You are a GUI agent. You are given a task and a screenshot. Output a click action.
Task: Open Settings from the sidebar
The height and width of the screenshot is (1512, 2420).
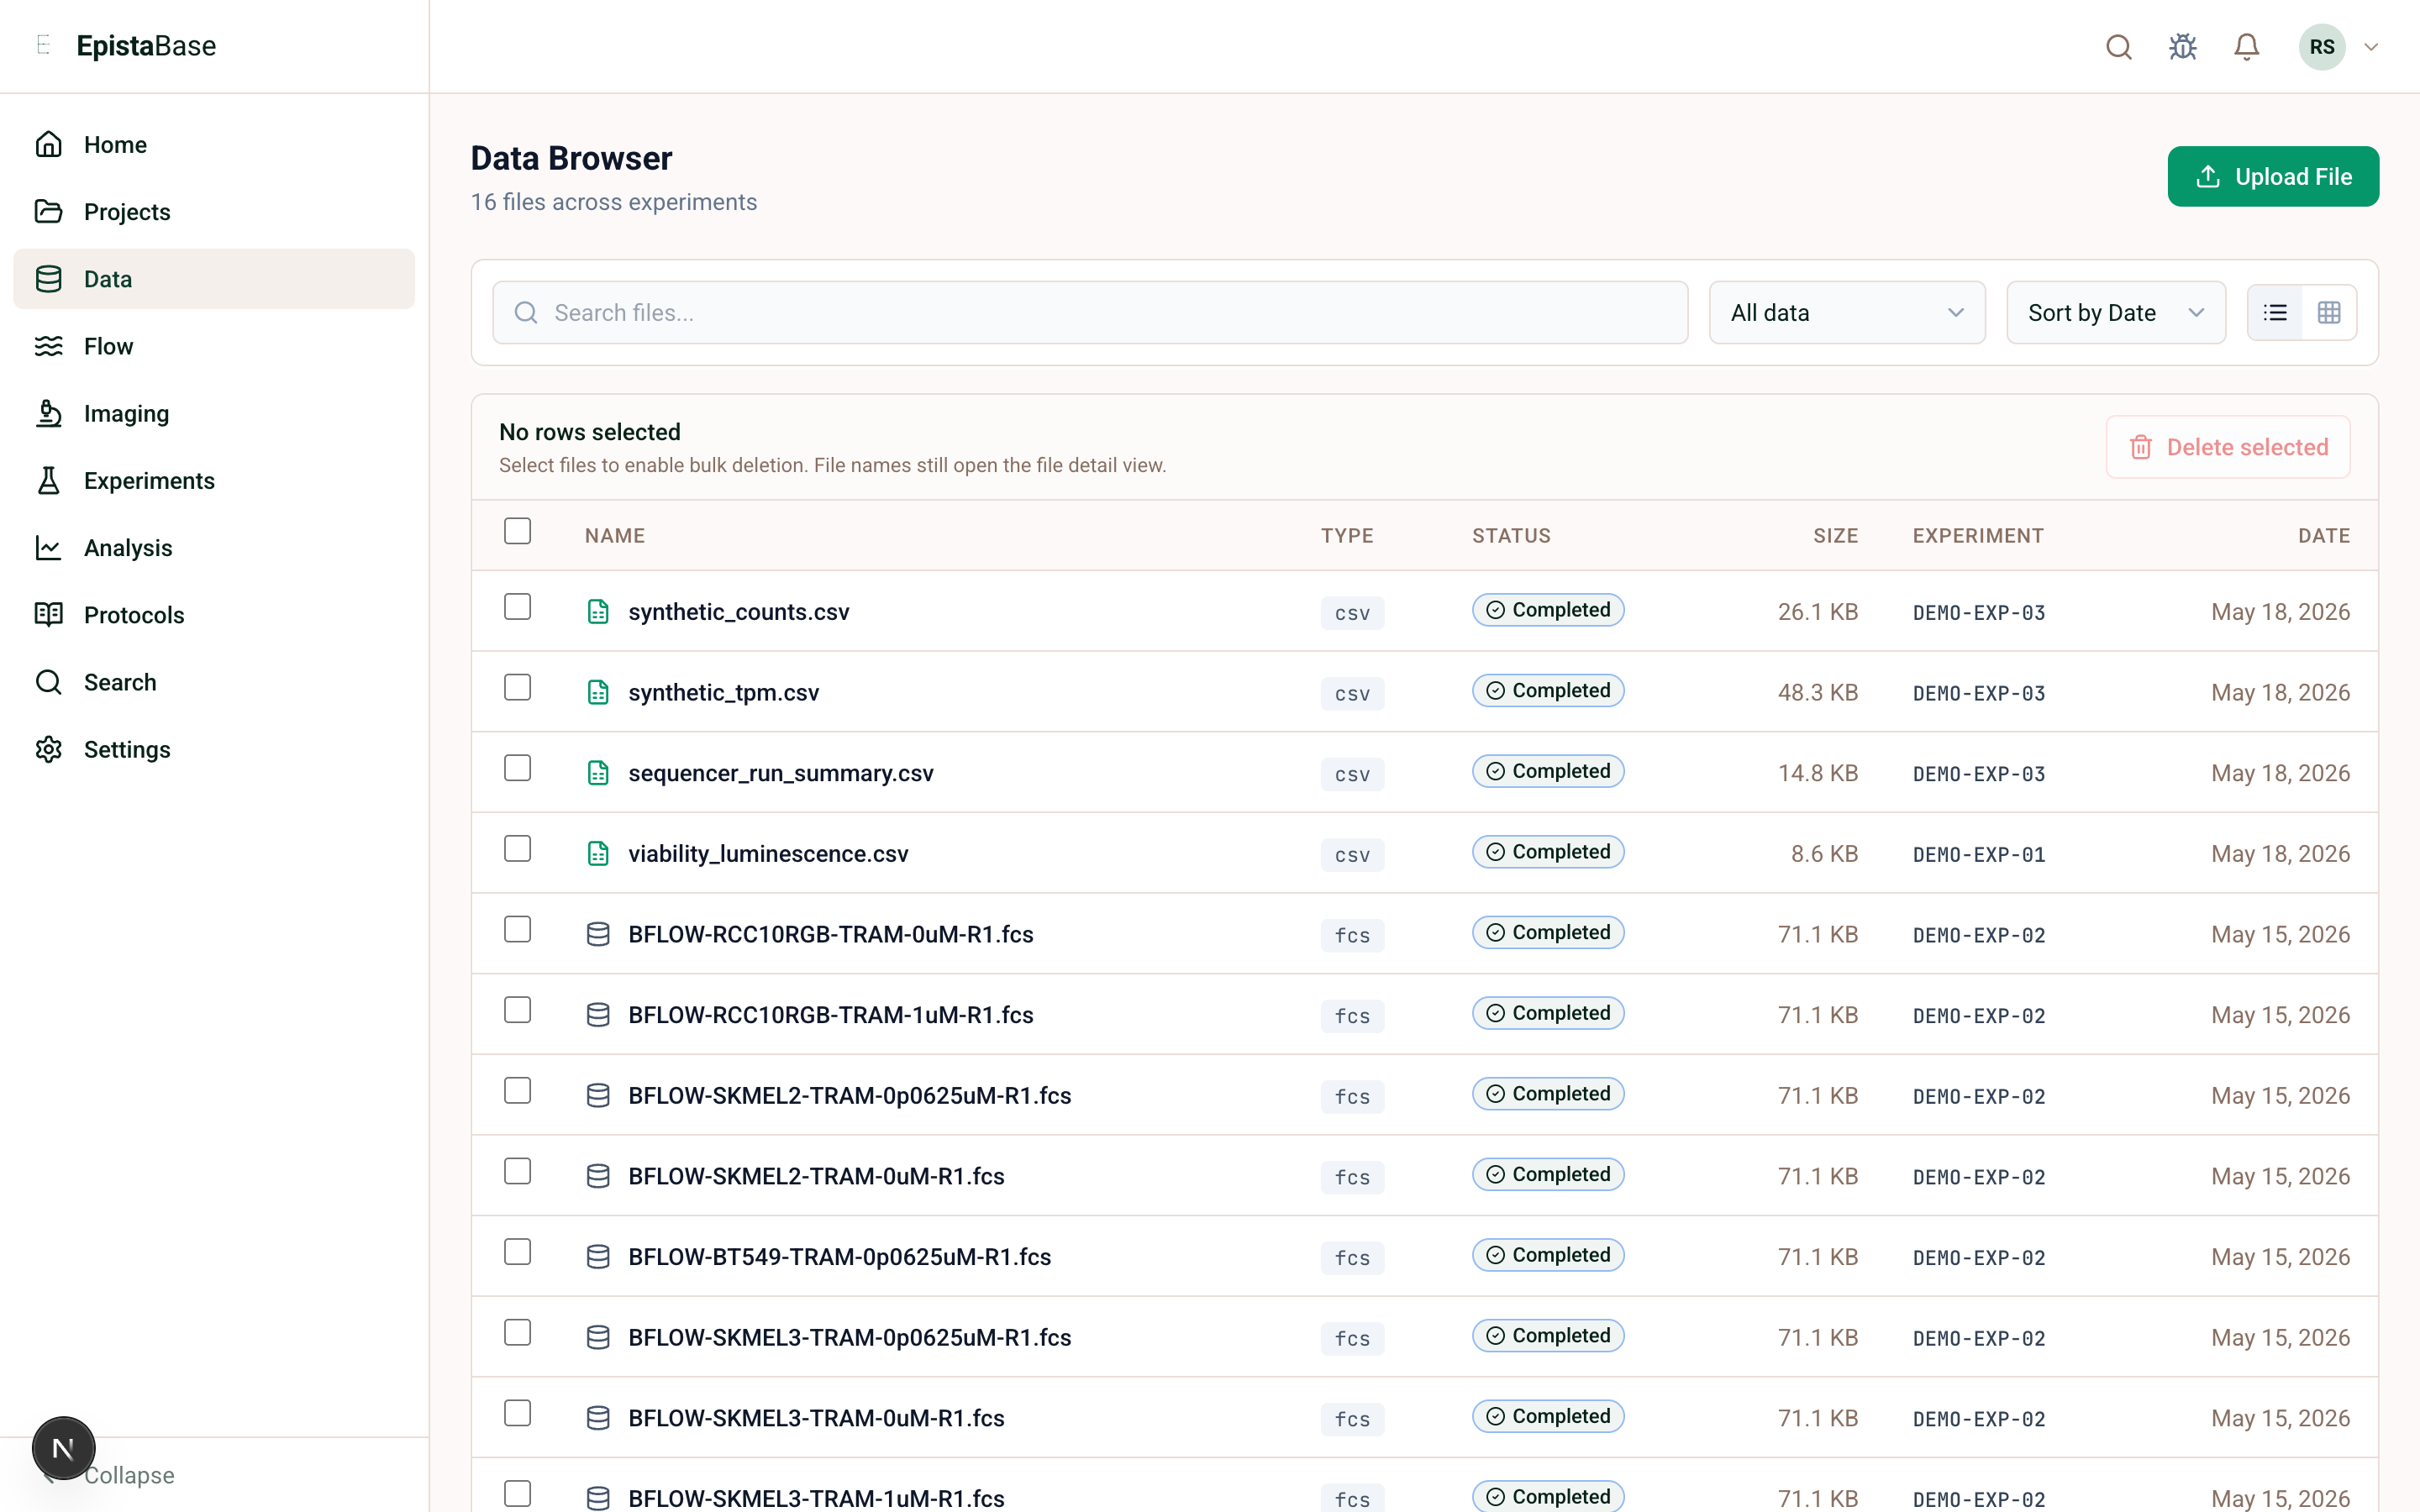[214, 749]
